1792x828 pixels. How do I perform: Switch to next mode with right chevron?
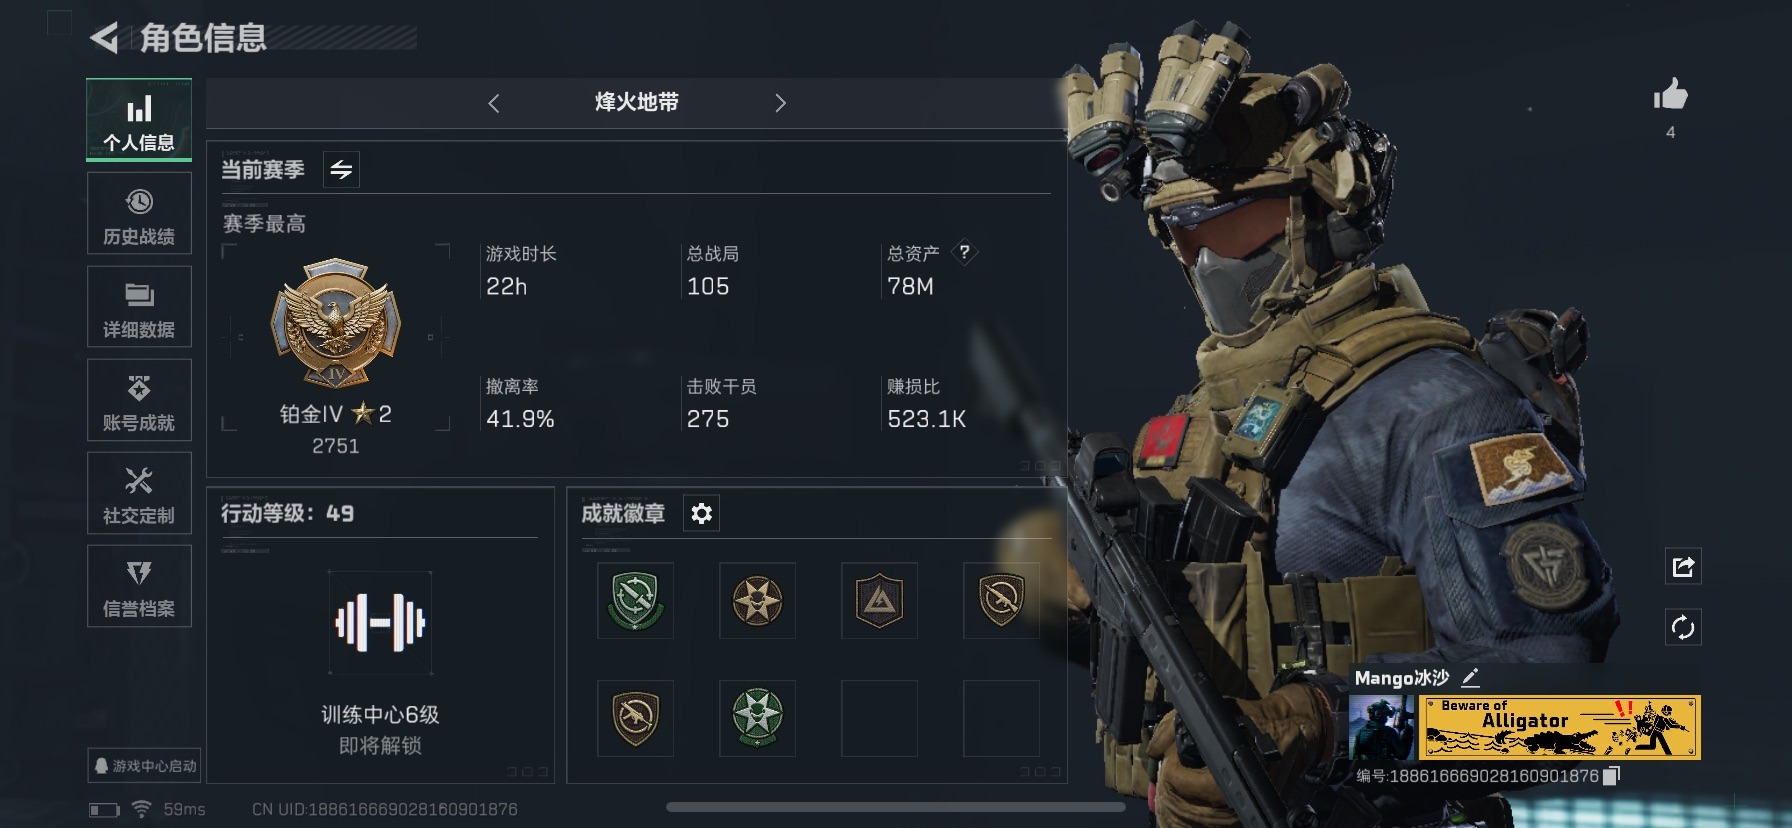click(781, 103)
